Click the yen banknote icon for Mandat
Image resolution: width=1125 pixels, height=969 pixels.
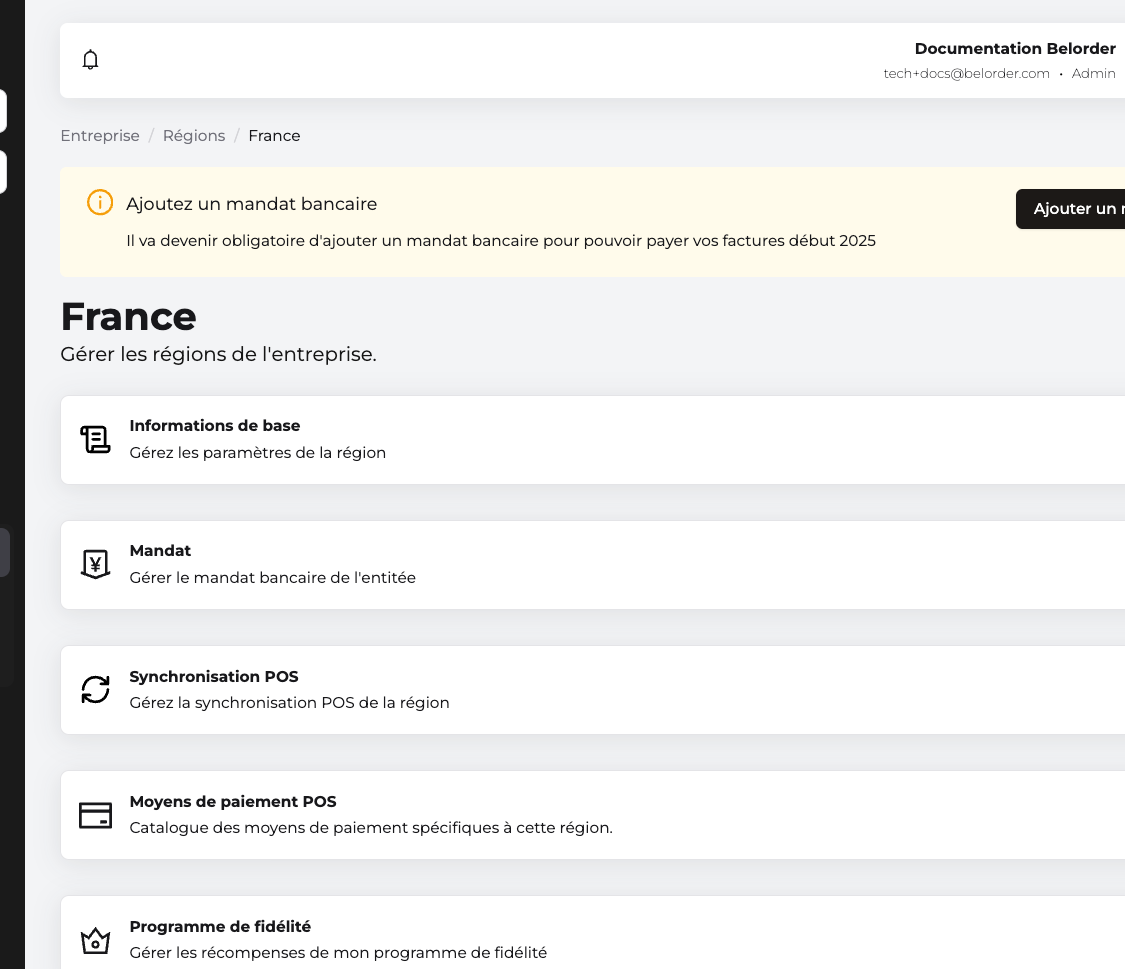95,564
